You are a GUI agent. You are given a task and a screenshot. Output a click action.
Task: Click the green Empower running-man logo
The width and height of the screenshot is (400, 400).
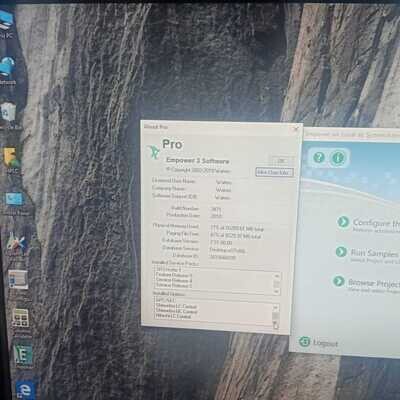point(154,152)
